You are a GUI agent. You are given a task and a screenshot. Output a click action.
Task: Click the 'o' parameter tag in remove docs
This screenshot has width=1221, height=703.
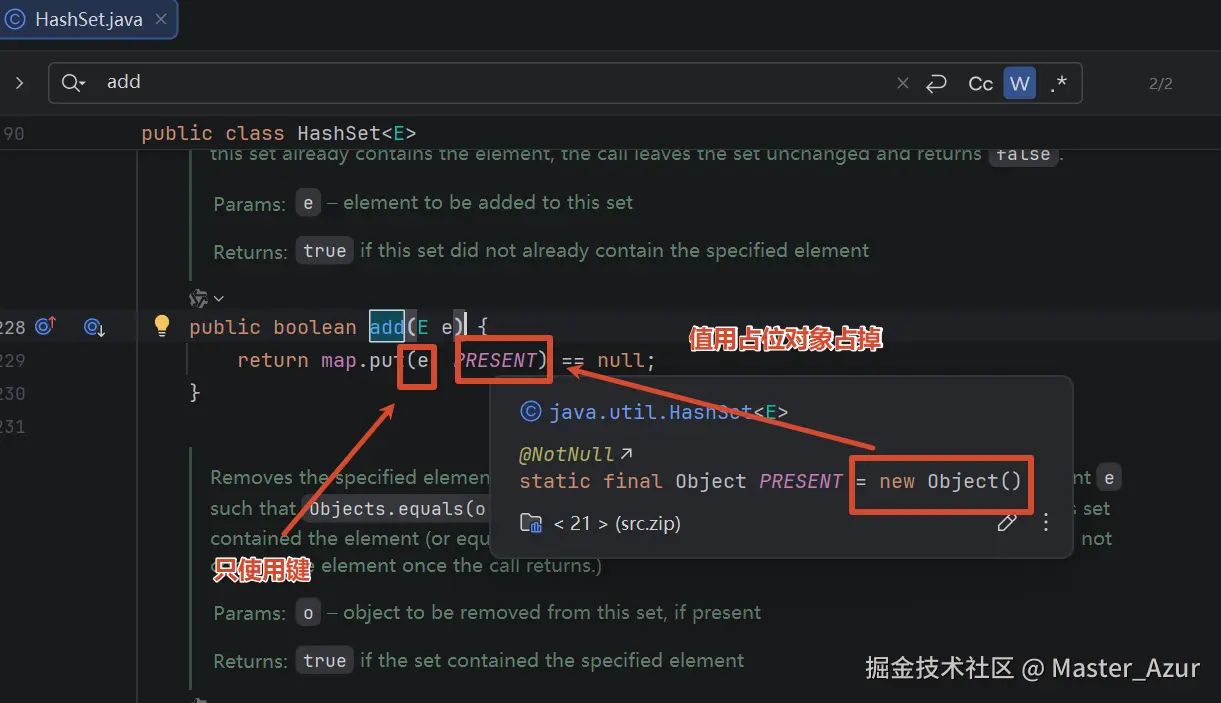pyautogui.click(x=308, y=612)
